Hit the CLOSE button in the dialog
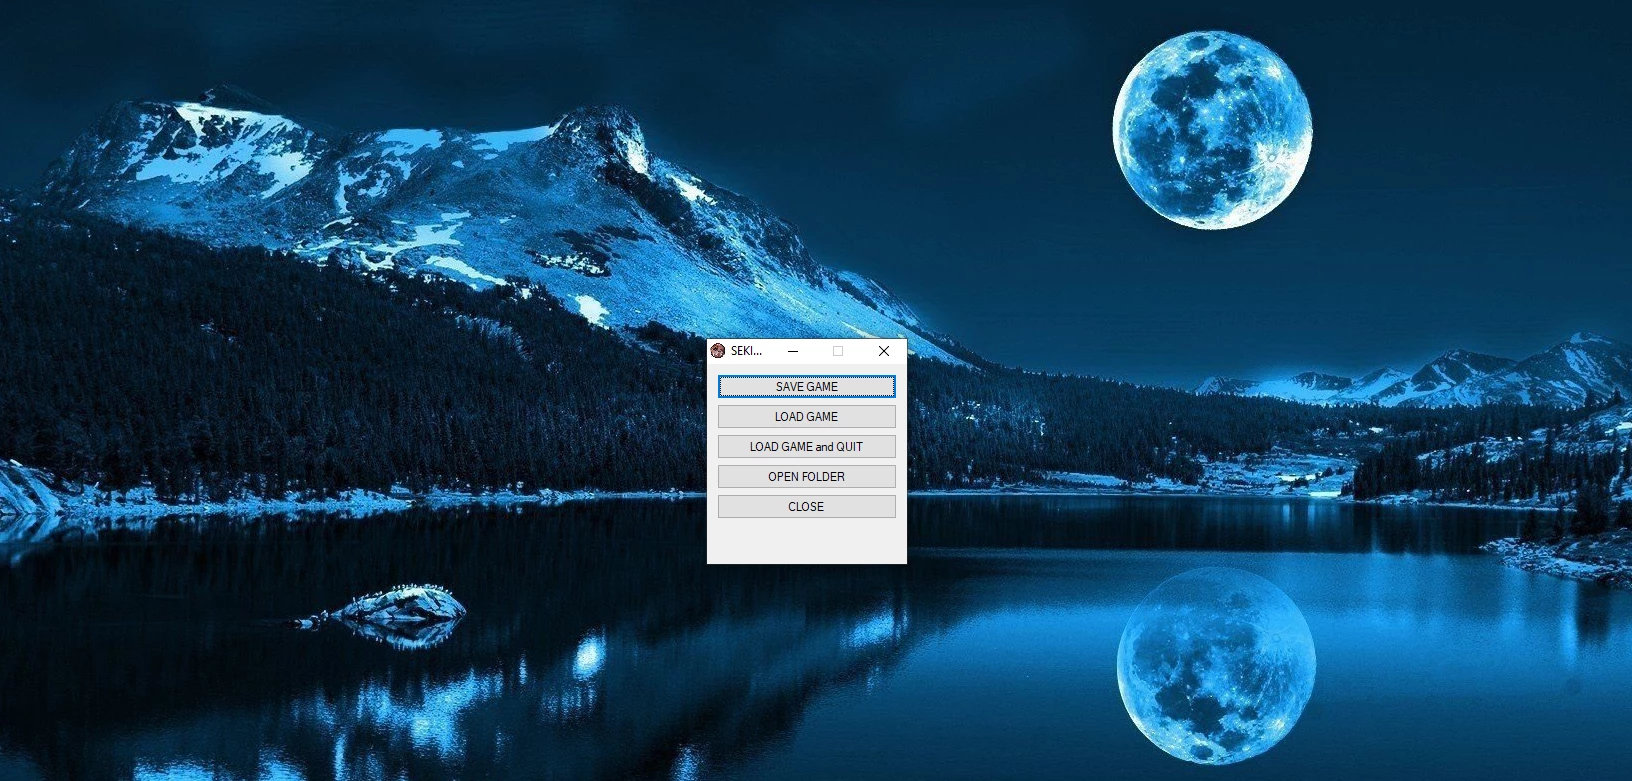This screenshot has width=1632, height=781. (806, 507)
